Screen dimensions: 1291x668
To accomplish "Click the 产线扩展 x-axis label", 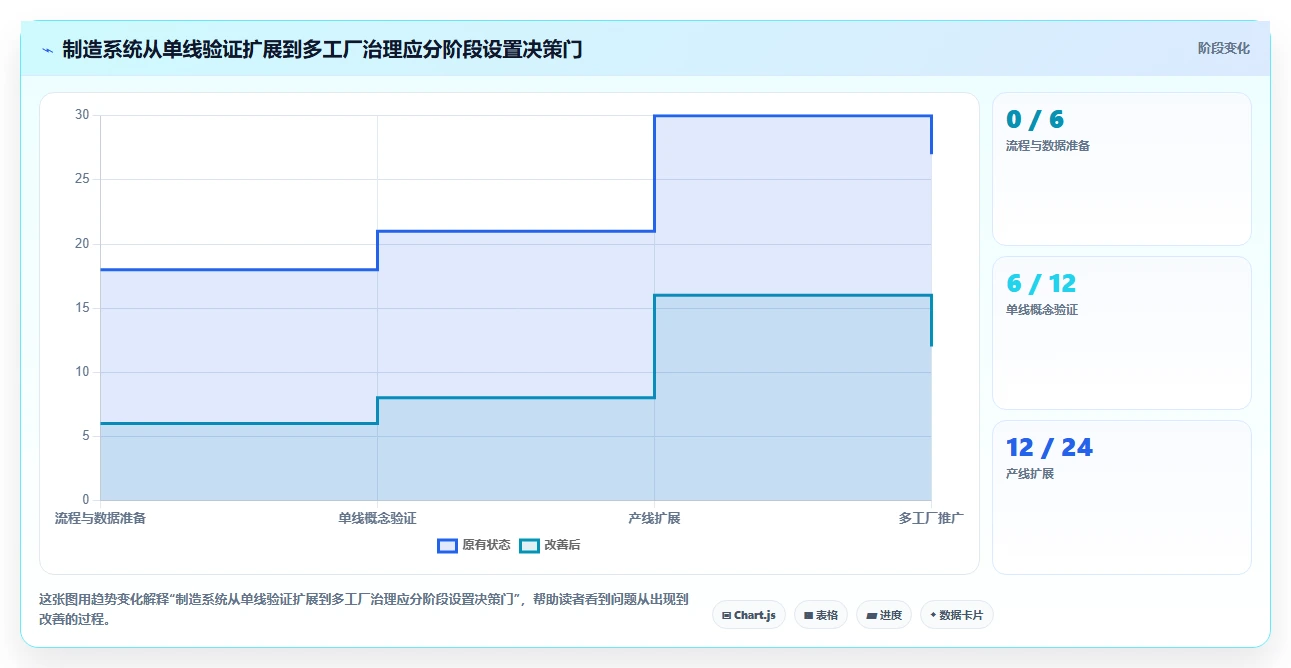I will coord(654,518).
